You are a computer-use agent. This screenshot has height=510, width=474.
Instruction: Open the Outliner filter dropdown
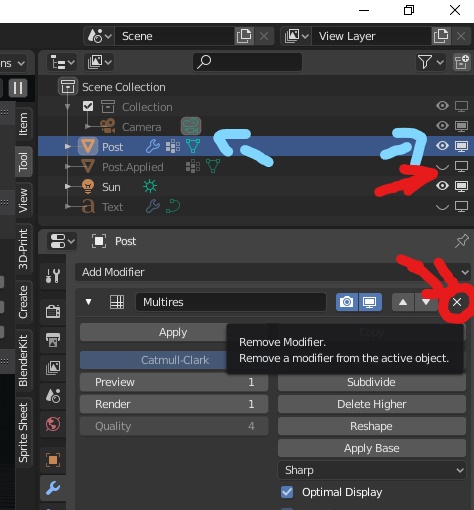tap(430, 62)
